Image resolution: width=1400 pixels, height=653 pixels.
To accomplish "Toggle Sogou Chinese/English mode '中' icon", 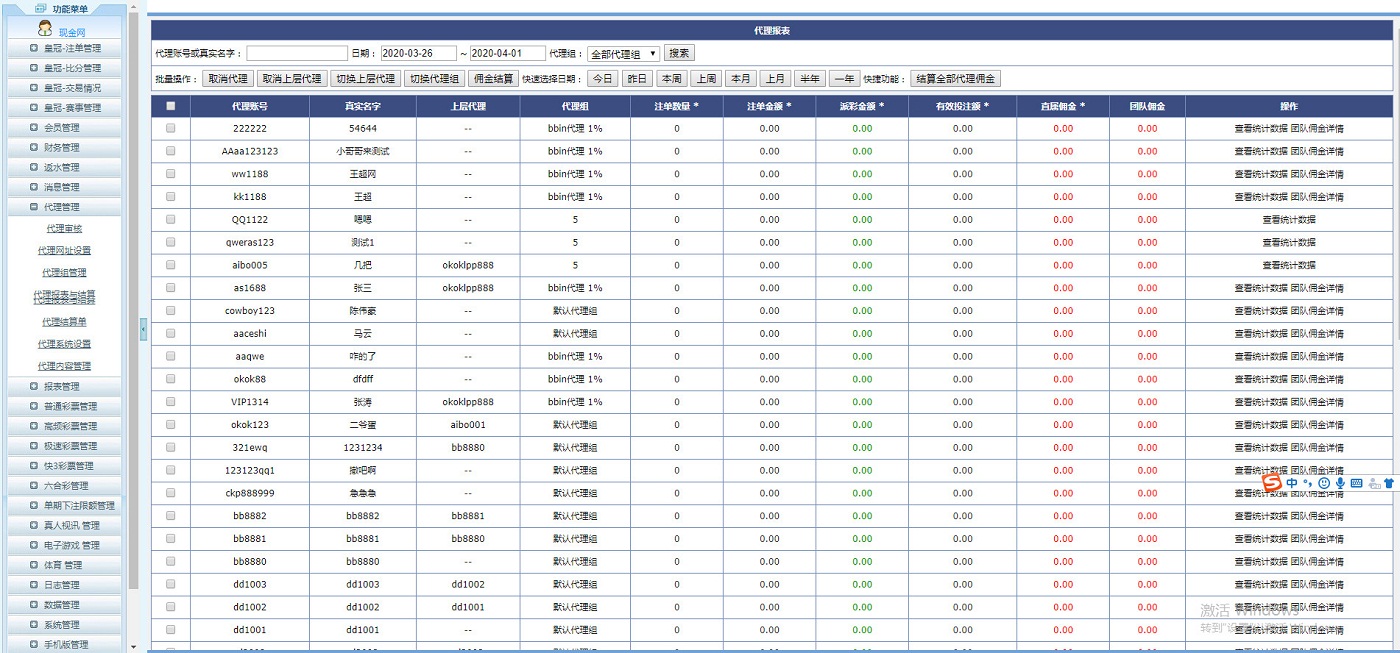I will (1293, 483).
